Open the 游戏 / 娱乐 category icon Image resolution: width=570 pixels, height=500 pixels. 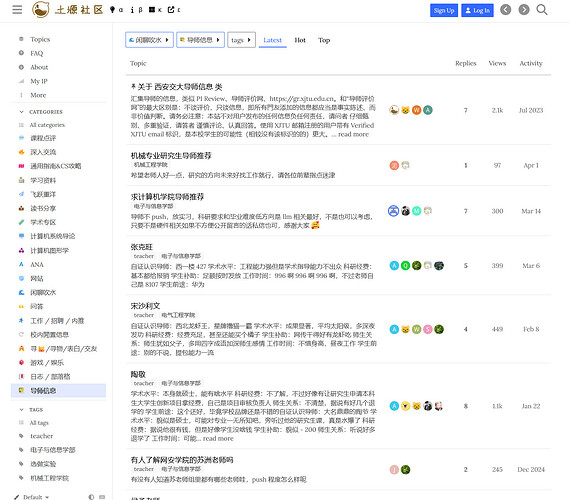pos(21,363)
